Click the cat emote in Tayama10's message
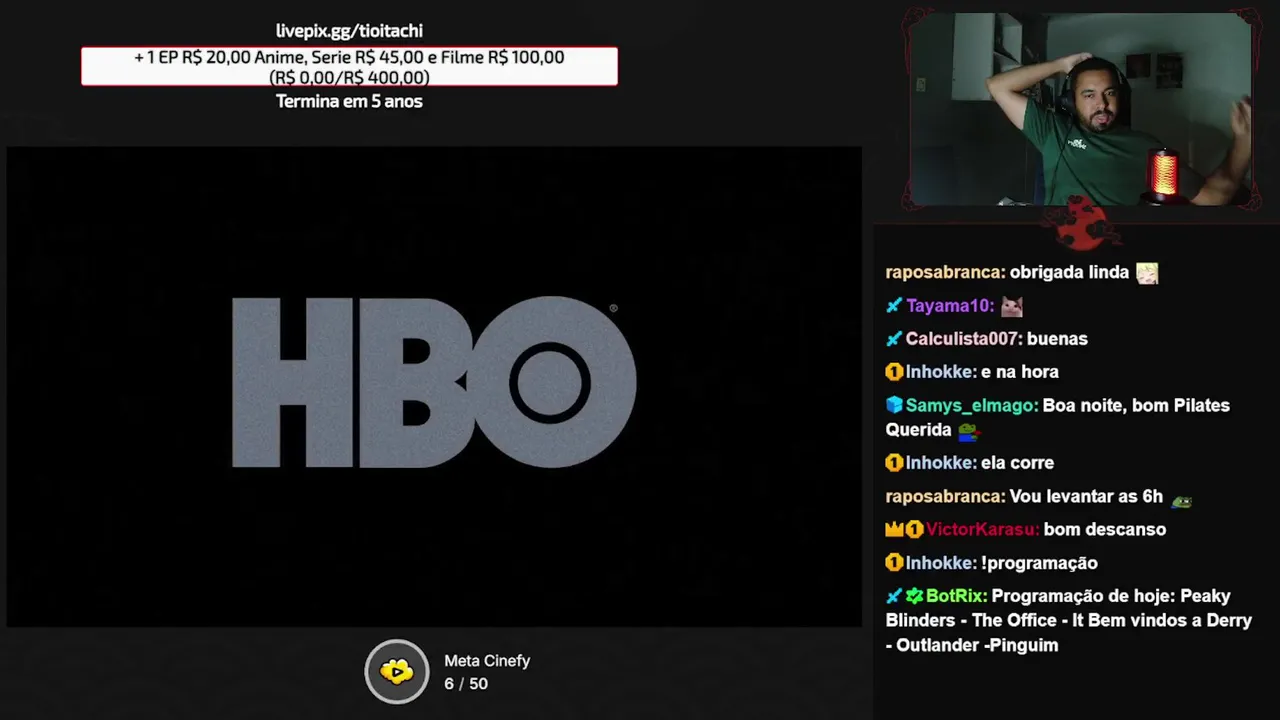Screen dimensions: 1280x720 [1012, 306]
